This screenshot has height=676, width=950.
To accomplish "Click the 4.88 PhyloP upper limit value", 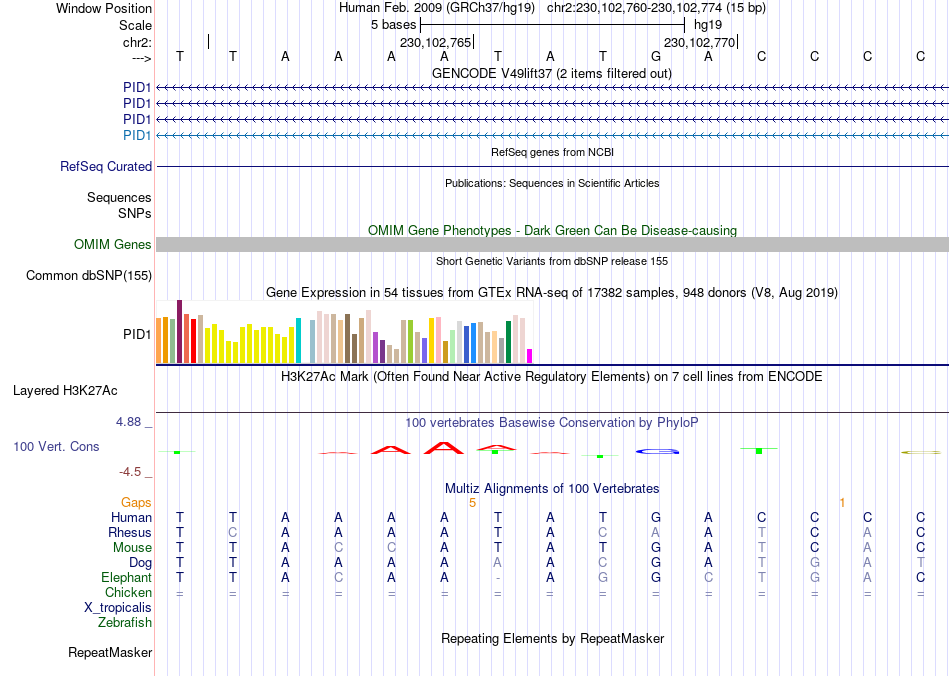I will tap(128, 422).
